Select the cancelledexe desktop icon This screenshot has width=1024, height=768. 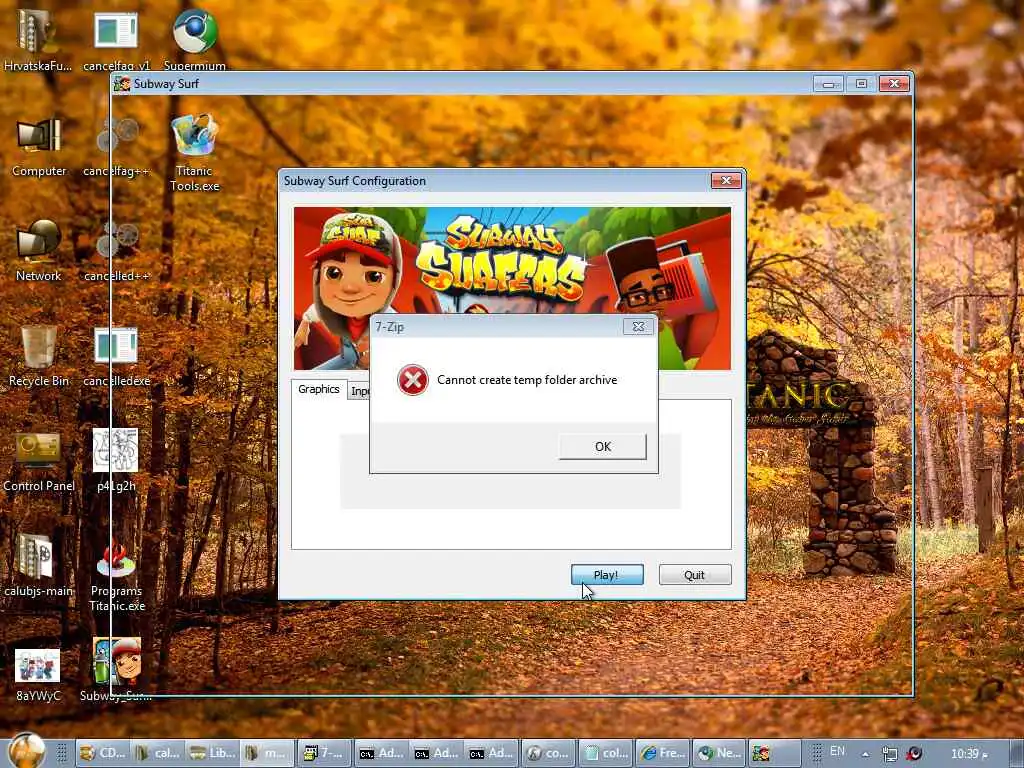tap(116, 356)
